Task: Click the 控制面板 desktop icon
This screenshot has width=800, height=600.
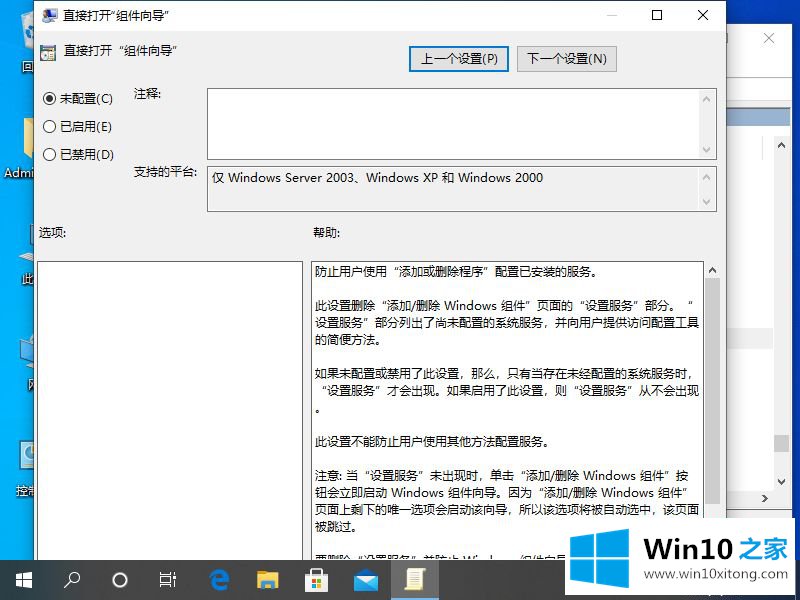Action: [24, 469]
